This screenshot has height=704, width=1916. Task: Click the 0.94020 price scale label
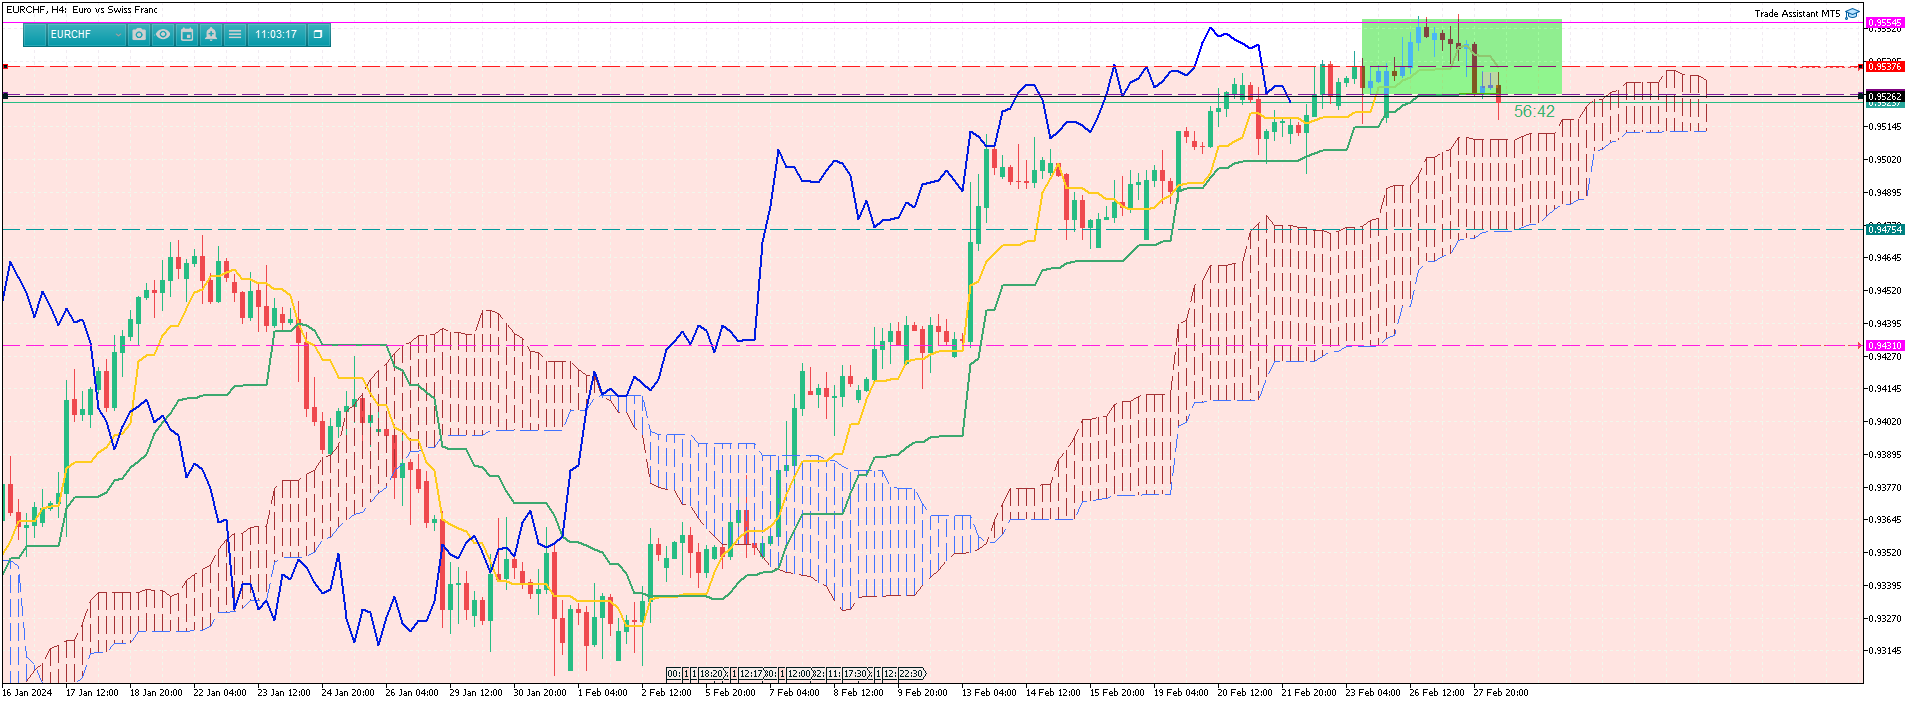click(x=1886, y=422)
